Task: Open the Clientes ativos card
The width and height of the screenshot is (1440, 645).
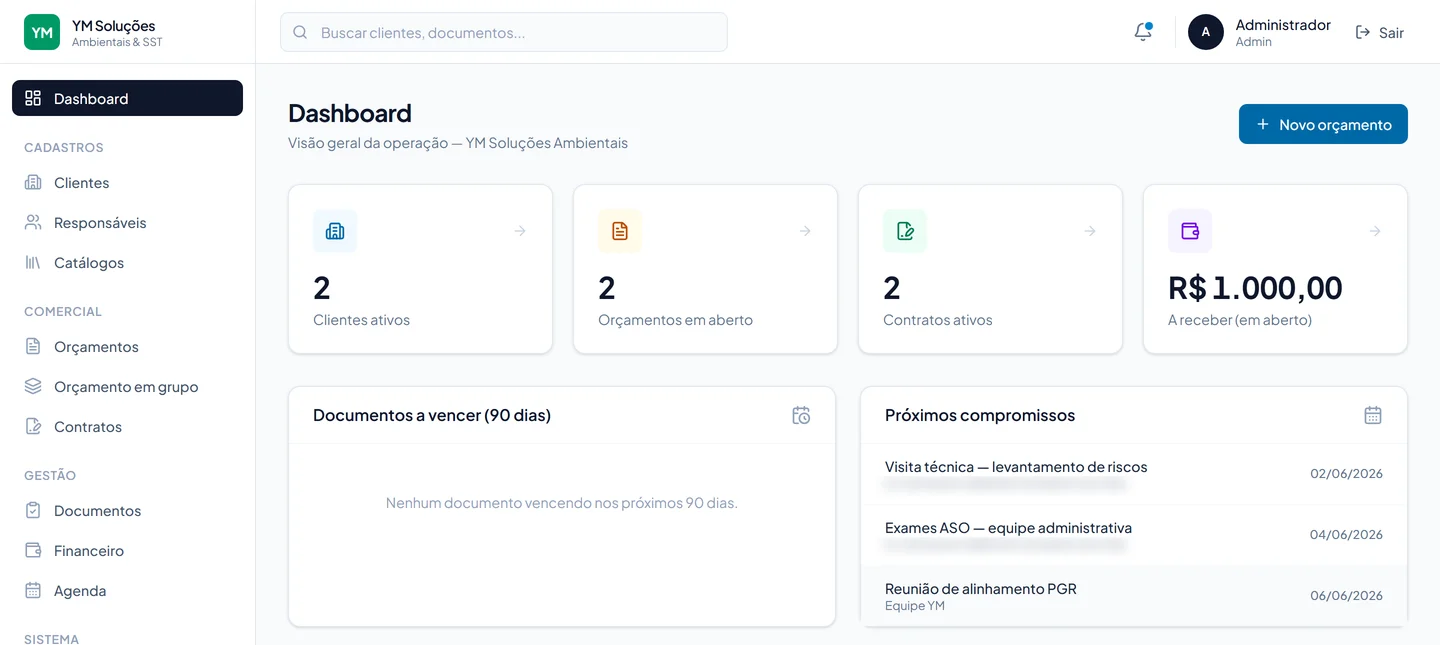Action: coord(420,269)
